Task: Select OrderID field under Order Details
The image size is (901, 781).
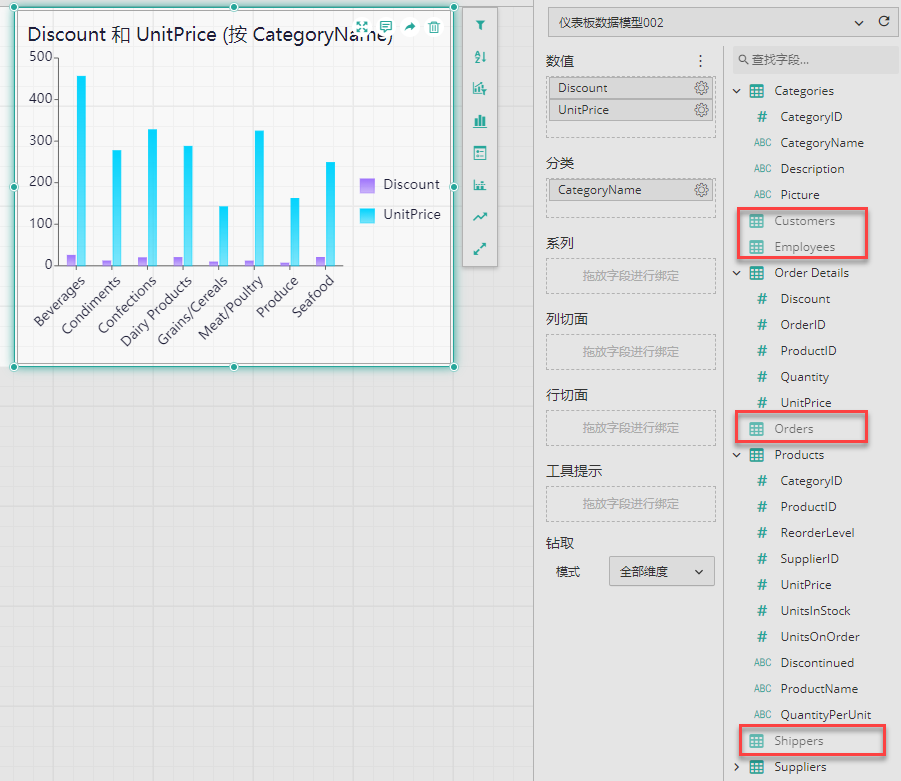Action: 802,325
